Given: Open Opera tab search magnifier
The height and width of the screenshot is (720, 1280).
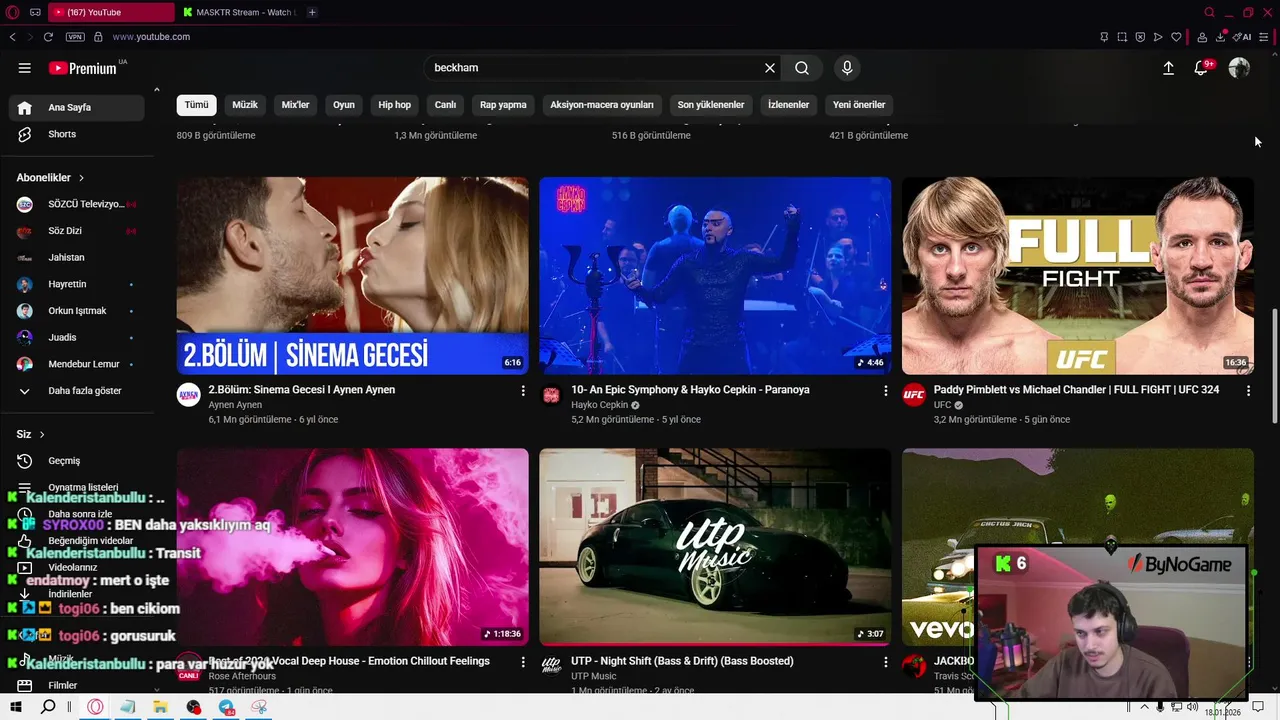Looking at the screenshot, I should point(1209,12).
